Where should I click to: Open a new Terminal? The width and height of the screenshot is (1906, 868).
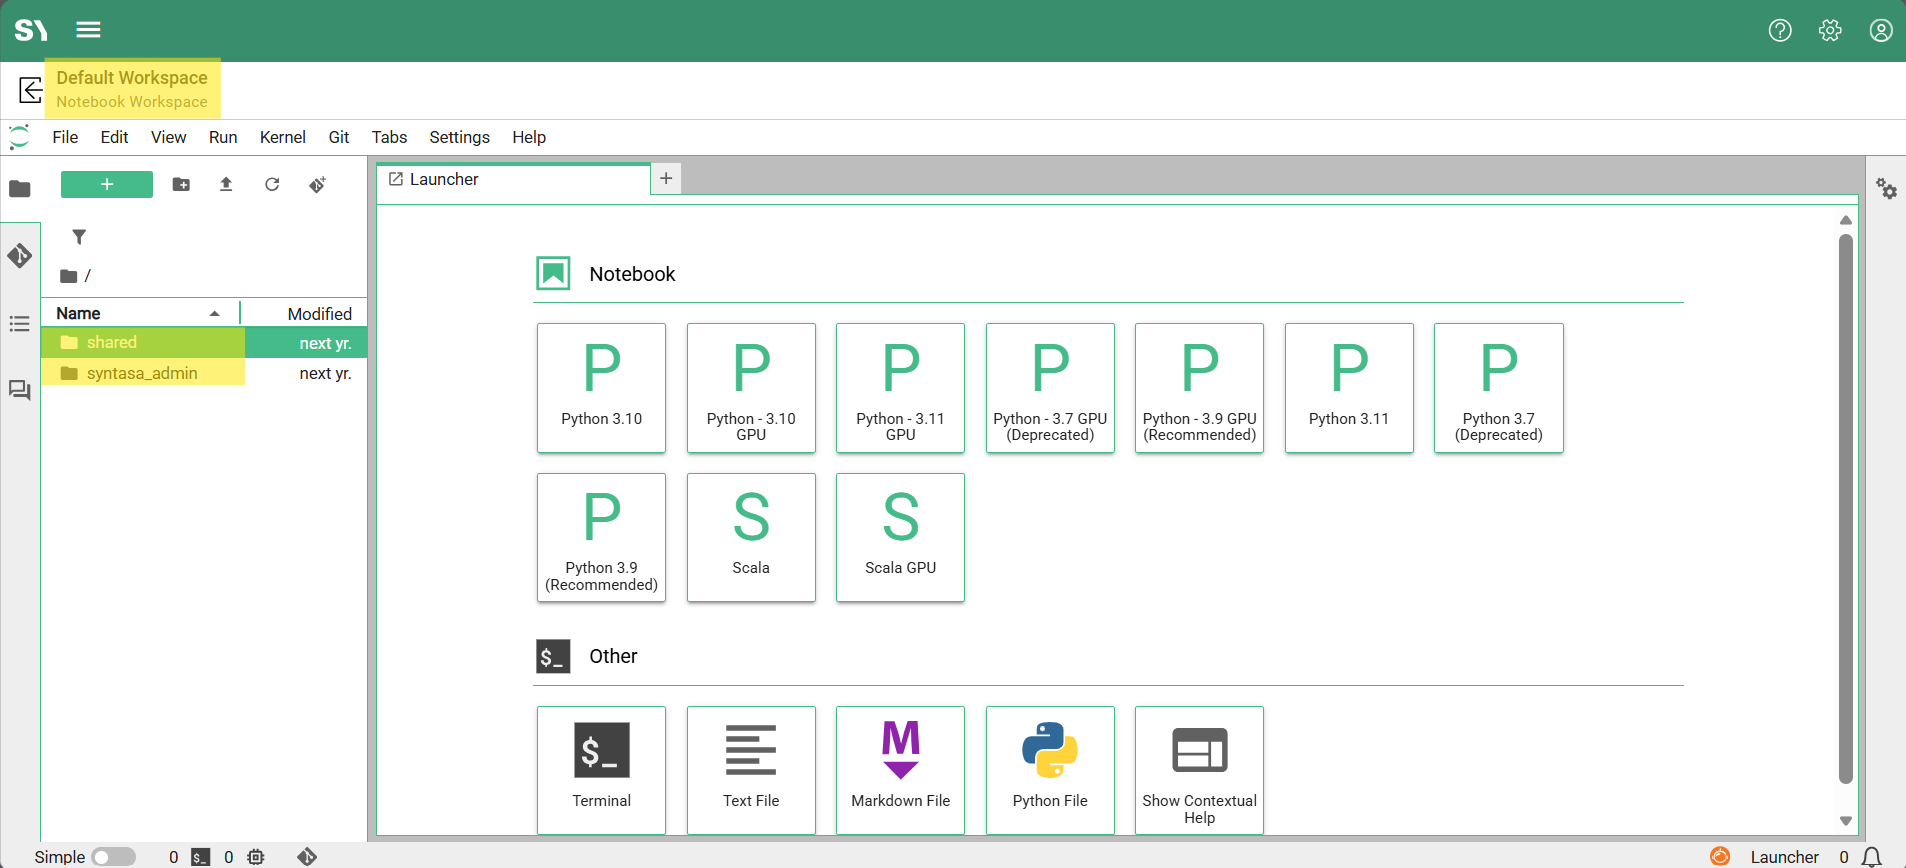click(601, 769)
